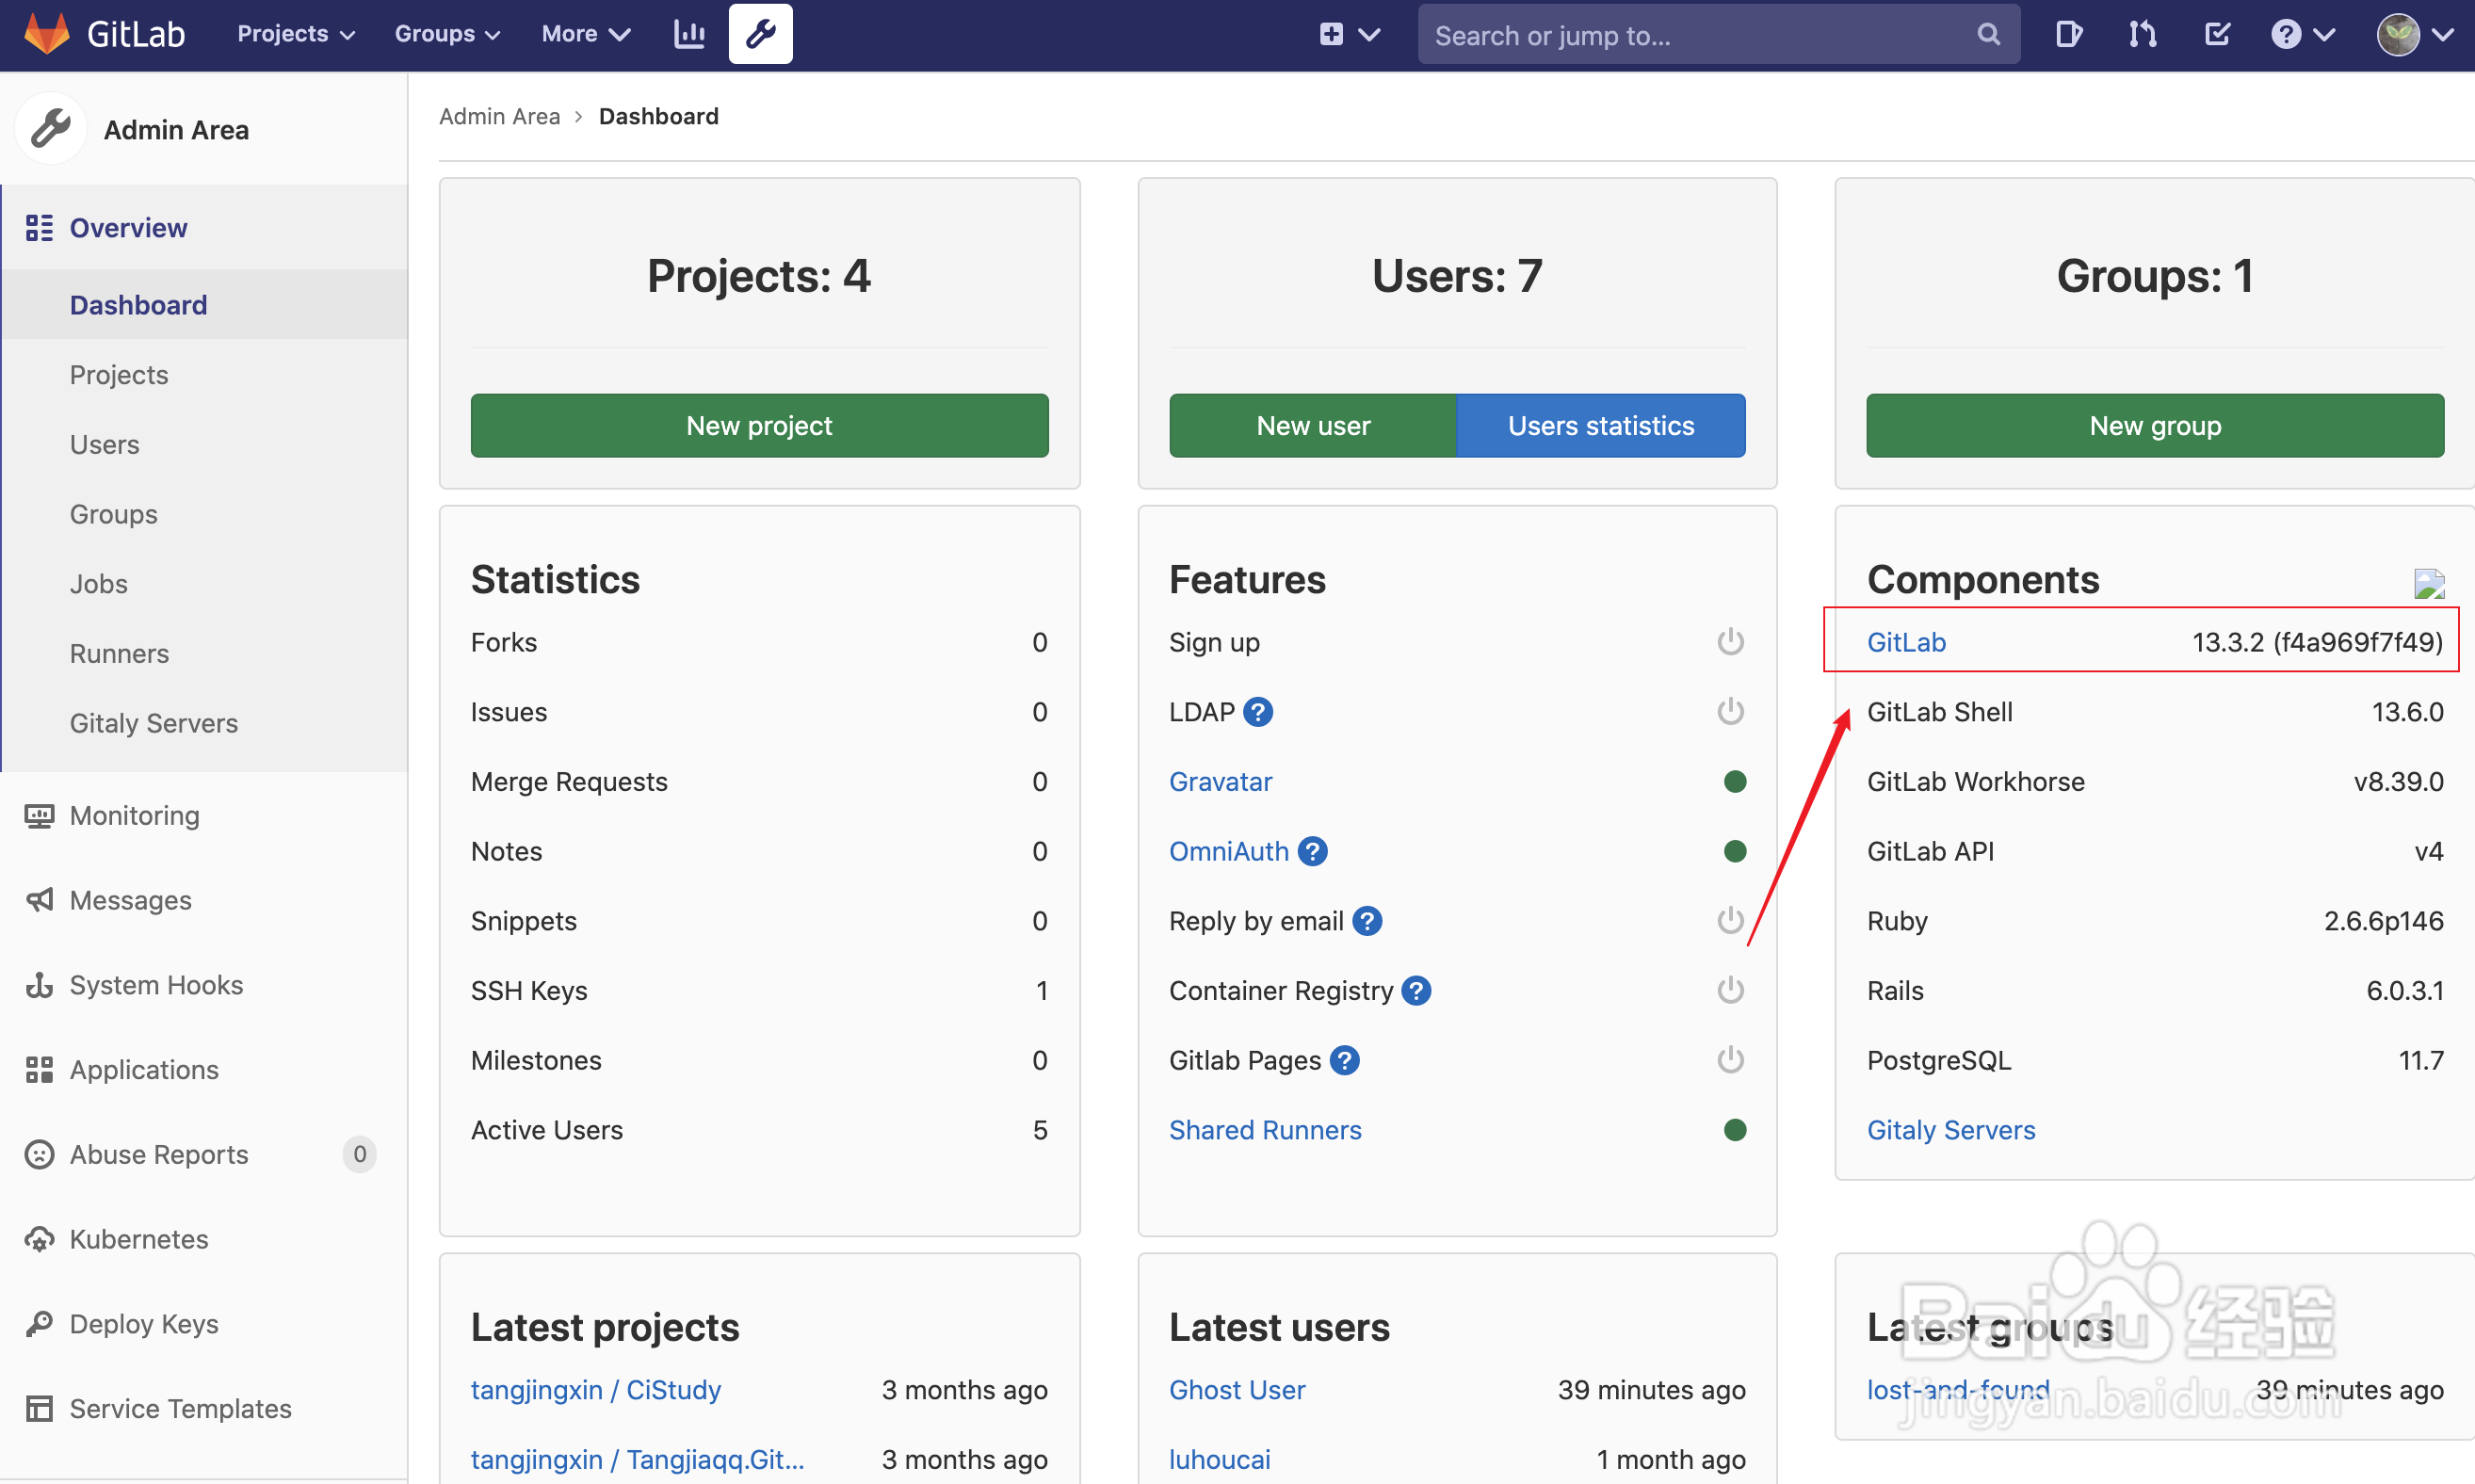The image size is (2475, 1484).
Task: Open the Gitaly Servers link under Components
Action: (x=1951, y=1130)
